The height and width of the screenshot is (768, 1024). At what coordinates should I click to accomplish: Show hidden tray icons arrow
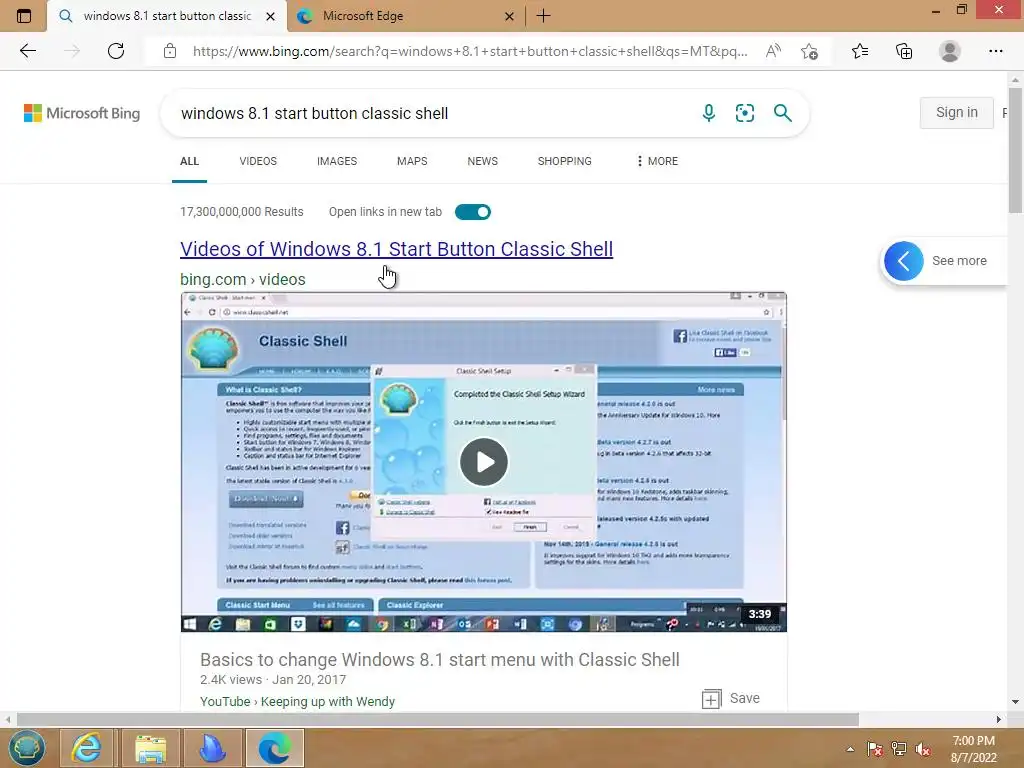tap(850, 749)
